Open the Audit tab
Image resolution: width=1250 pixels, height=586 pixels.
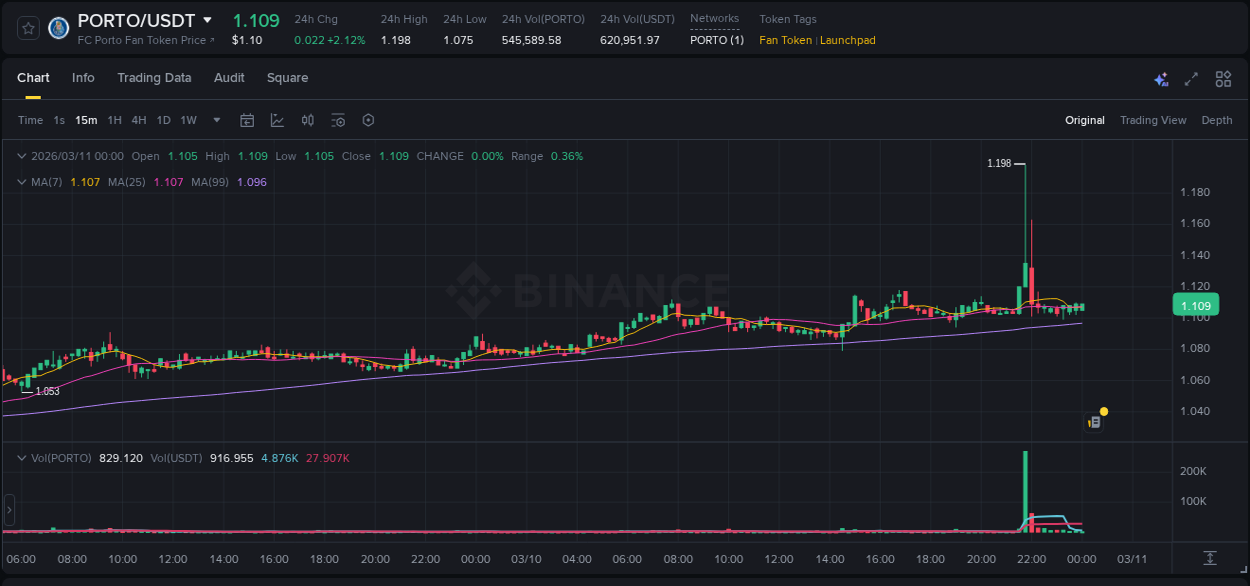coord(229,78)
